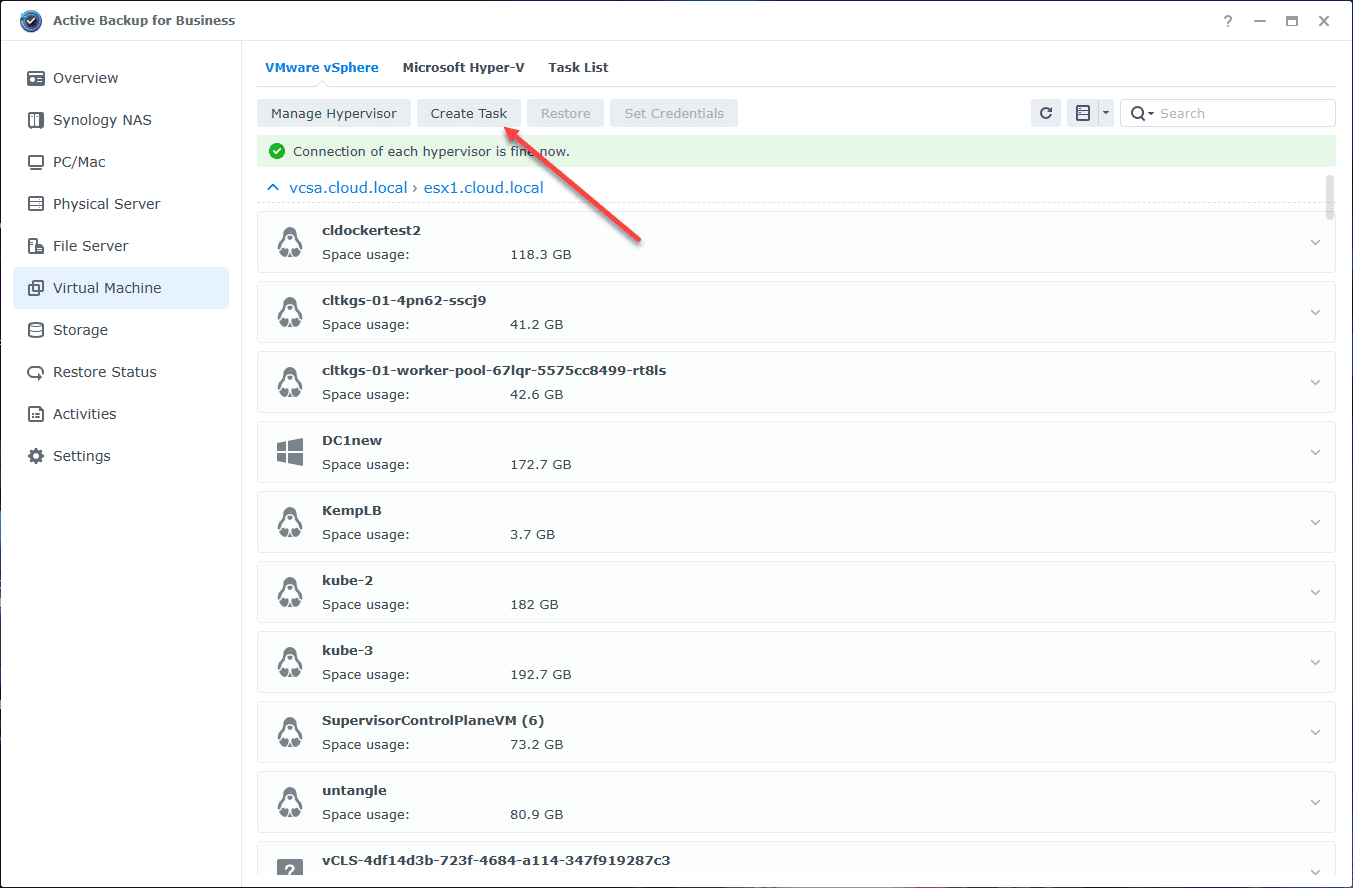Select the DC1new VM name
The height and width of the screenshot is (888, 1353).
click(x=352, y=440)
